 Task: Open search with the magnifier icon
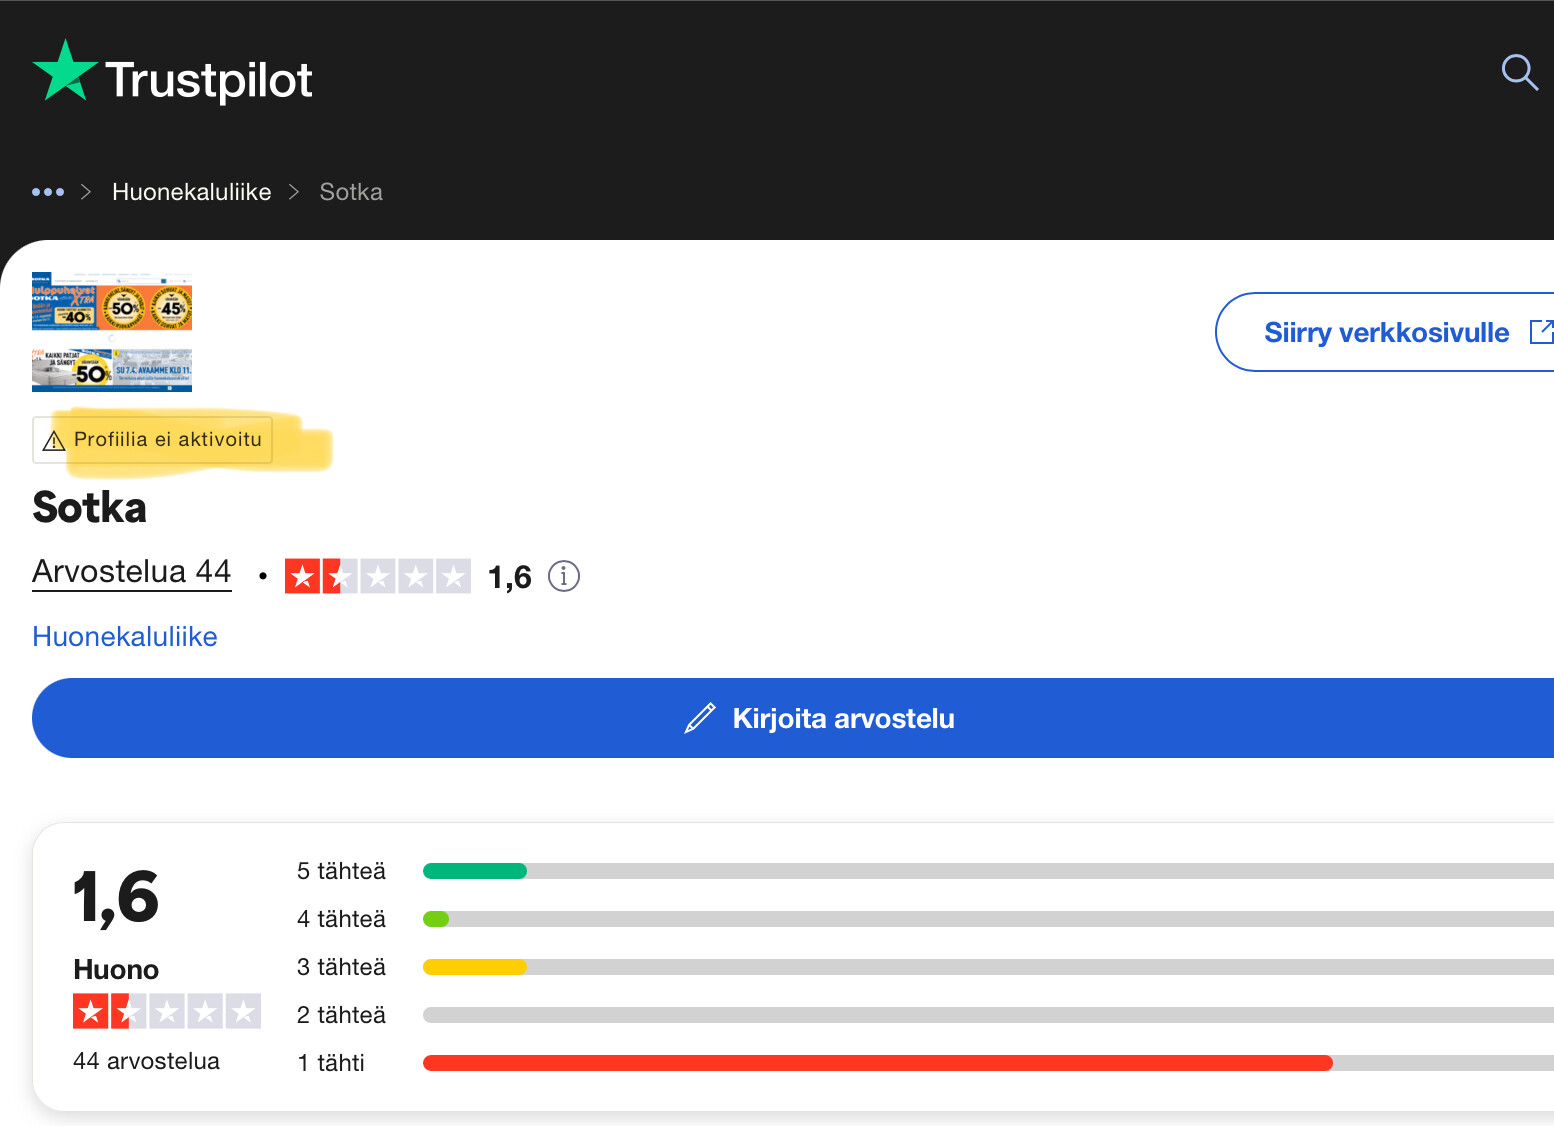1519,72
